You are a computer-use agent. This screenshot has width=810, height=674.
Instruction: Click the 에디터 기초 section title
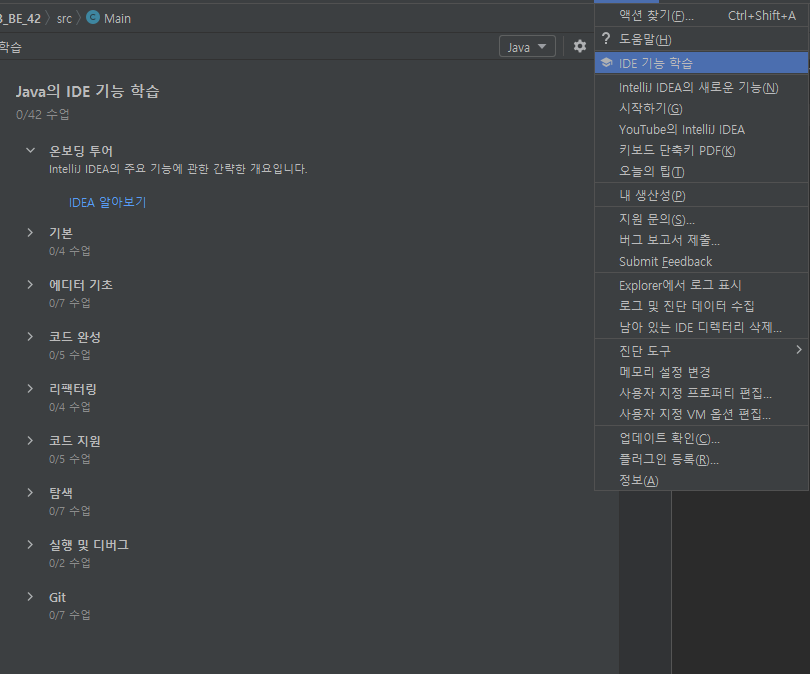[x=81, y=285]
